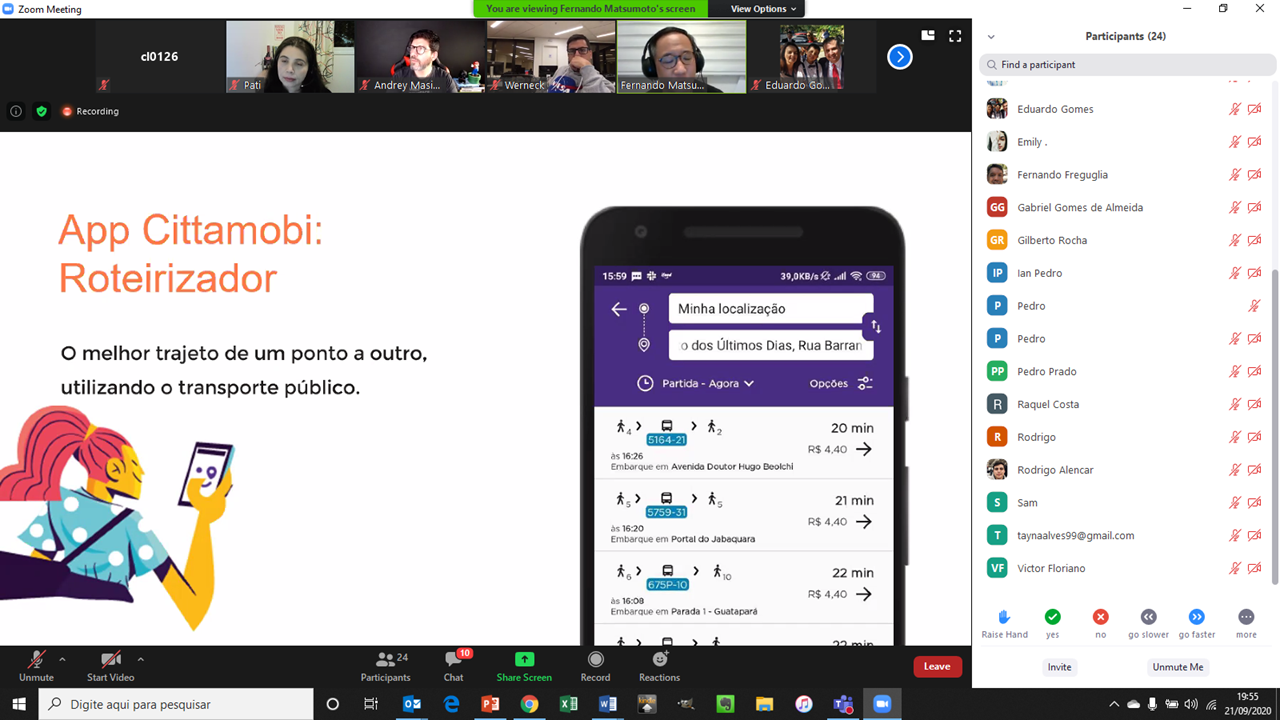This screenshot has height=720, width=1280.
Task: Open PowerPoint from taskbar
Action: tap(490, 704)
